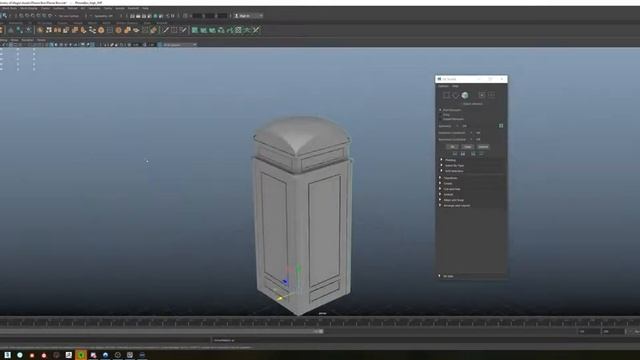Open the Symmetry dropdown in UV Toolkit
The image size is (640, 360).
463,126
